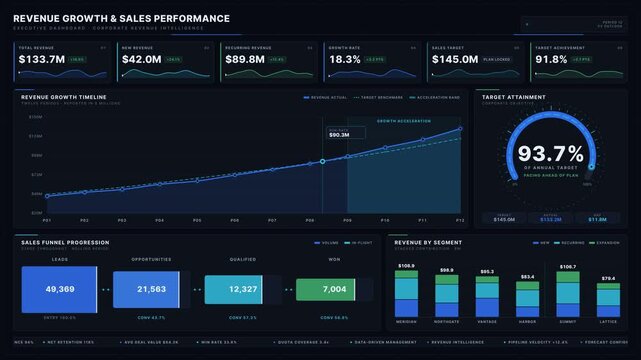
Task: Click the Plan Locked badge
Action: (x=497, y=60)
